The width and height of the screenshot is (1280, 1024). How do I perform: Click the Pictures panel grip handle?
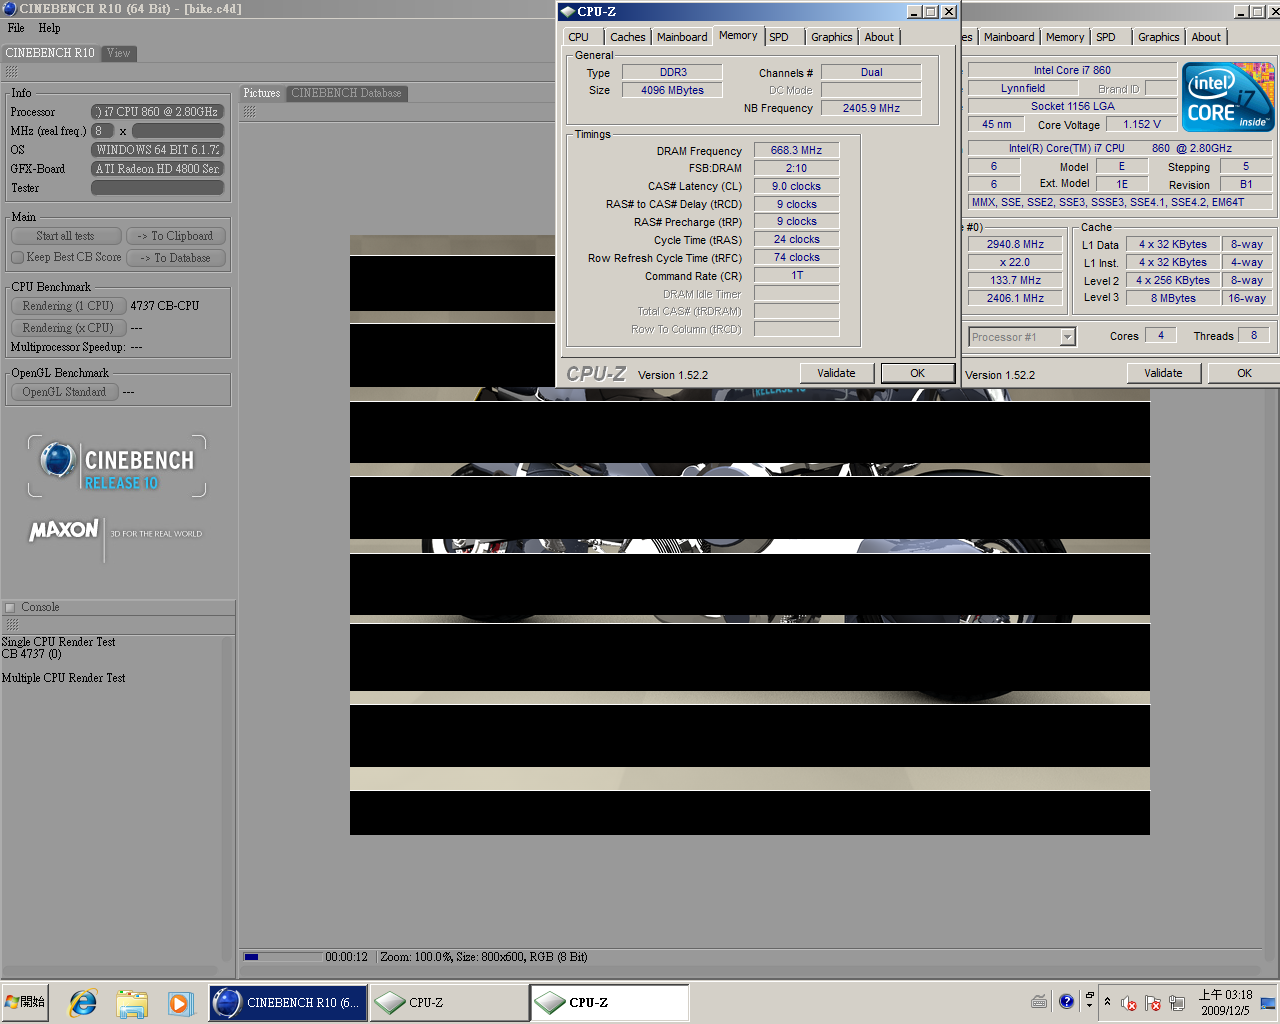(x=249, y=112)
